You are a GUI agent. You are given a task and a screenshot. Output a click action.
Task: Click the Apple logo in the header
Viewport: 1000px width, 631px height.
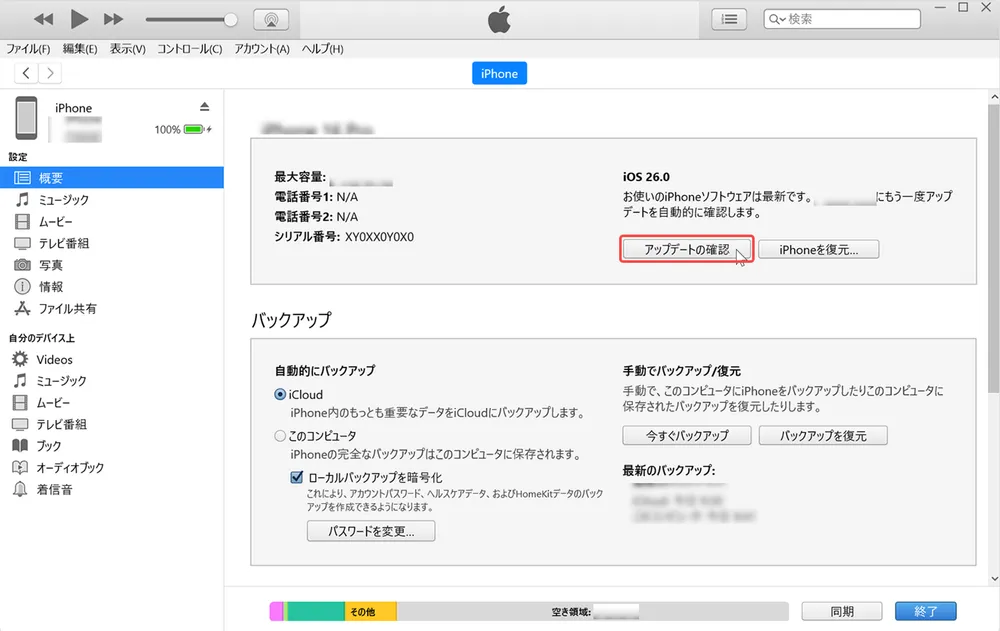499,19
